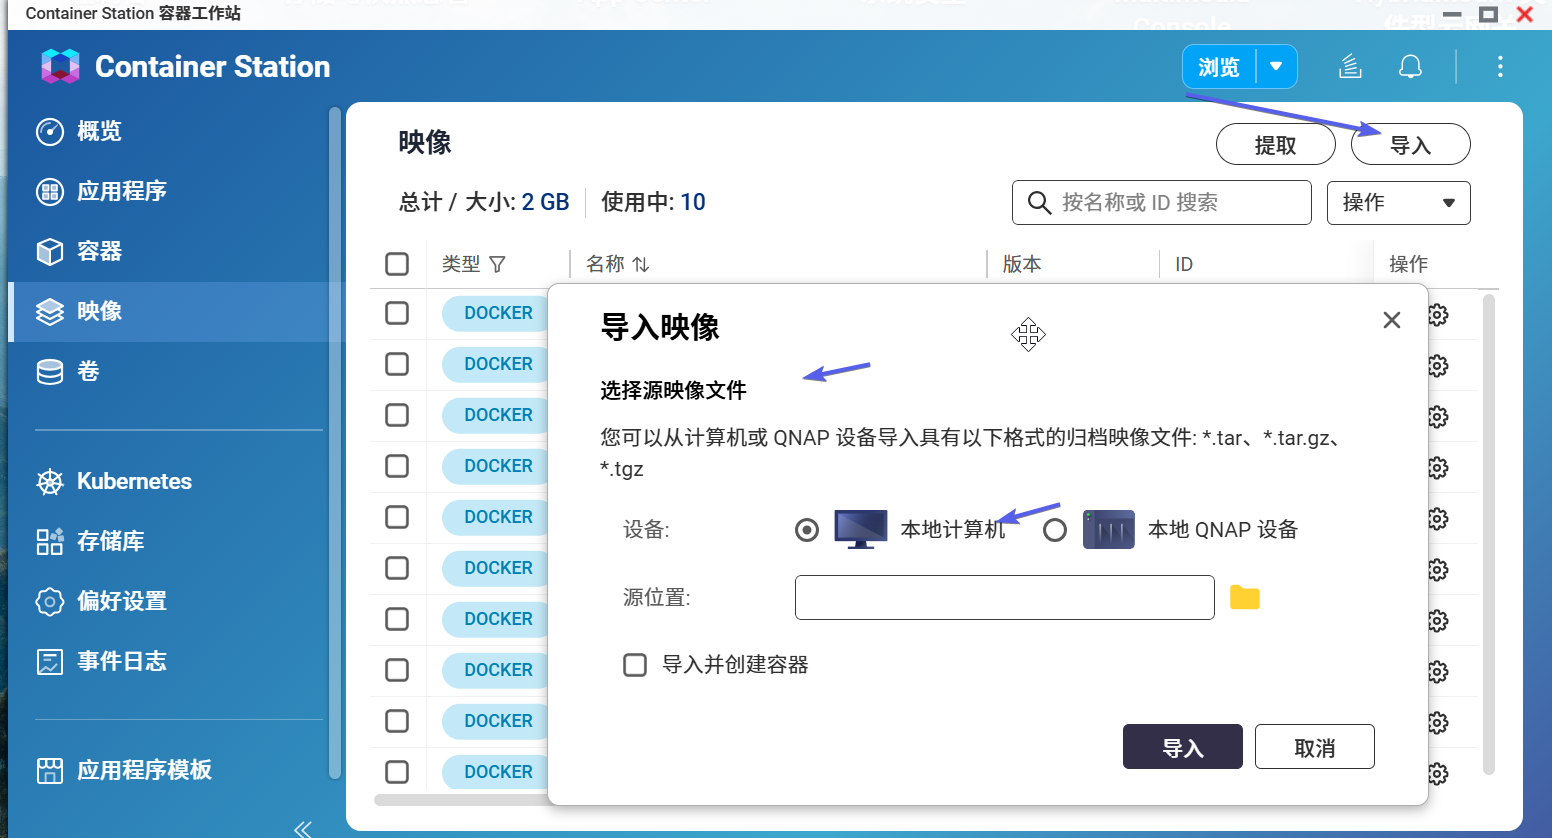Image resolution: width=1552 pixels, height=838 pixels.
Task: Check the first DOCKER row checkbox
Action: (397, 313)
